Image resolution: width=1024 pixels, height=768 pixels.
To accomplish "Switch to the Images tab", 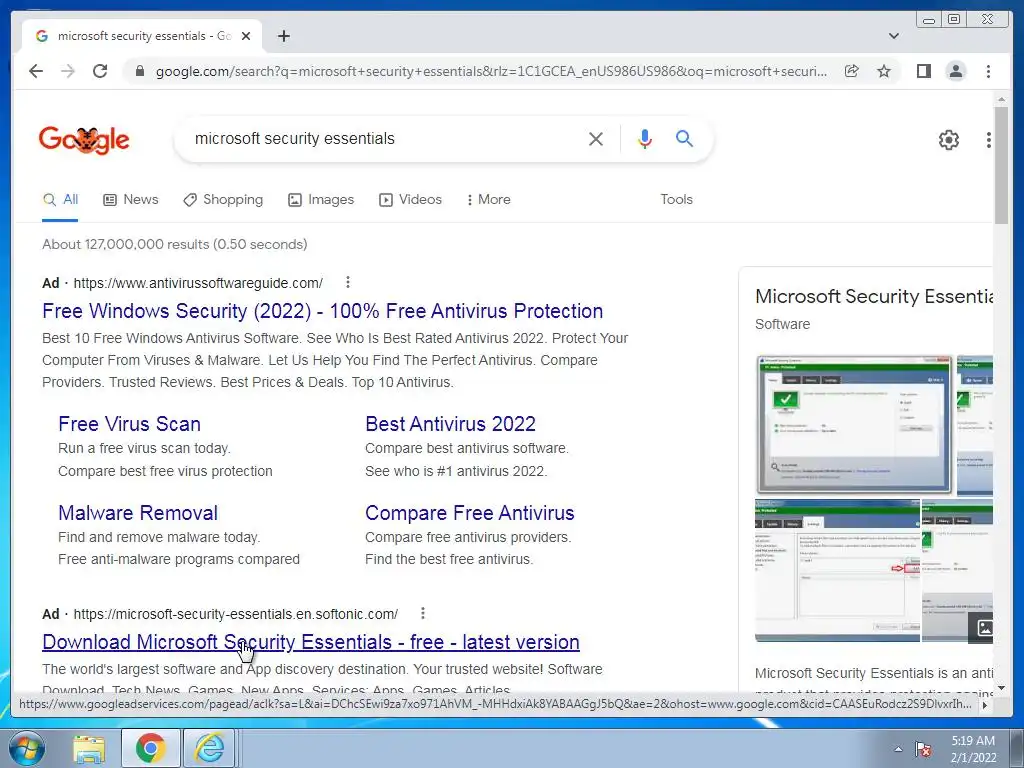I will (x=321, y=199).
